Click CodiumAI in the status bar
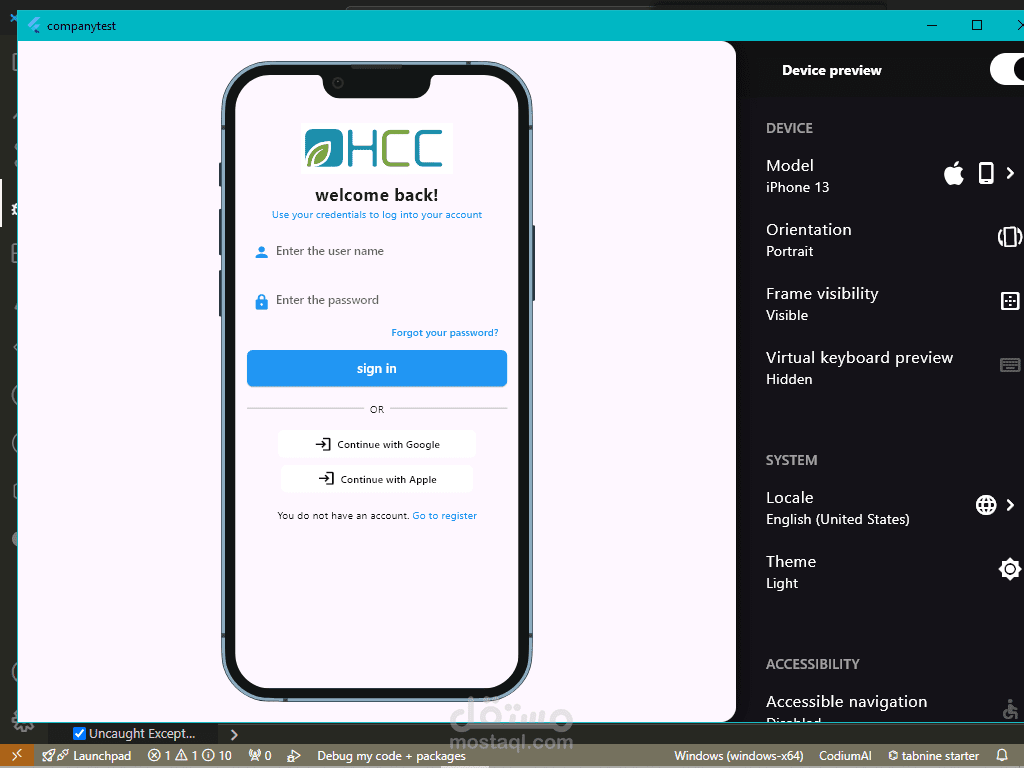 coord(845,756)
